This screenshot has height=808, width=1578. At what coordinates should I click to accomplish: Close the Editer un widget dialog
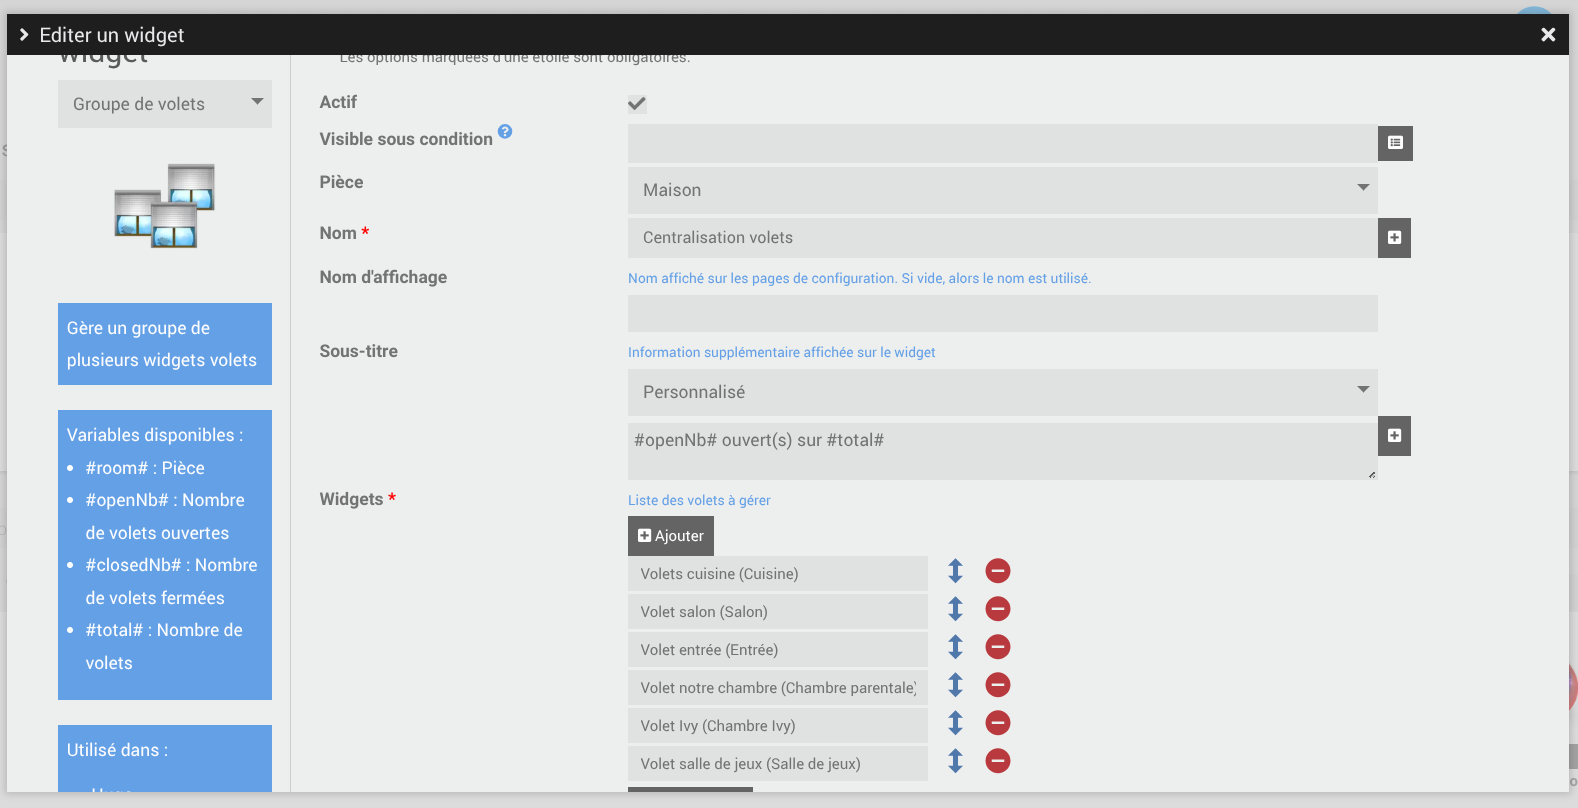coord(1548,35)
